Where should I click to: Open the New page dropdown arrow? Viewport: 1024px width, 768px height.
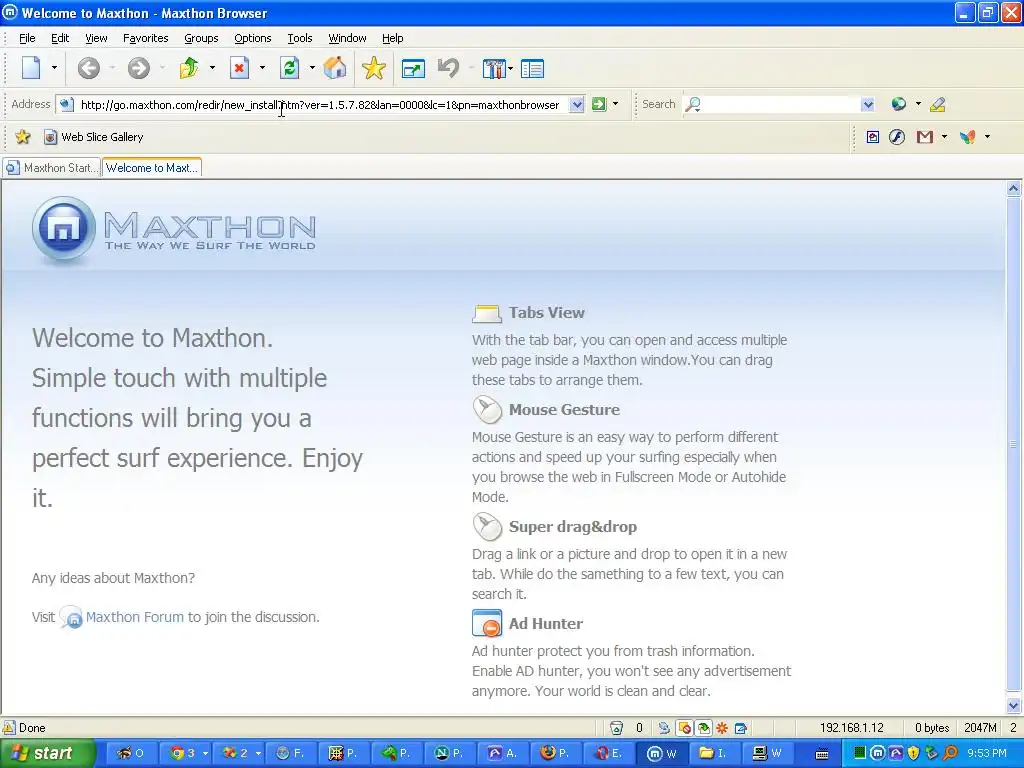[x=54, y=67]
